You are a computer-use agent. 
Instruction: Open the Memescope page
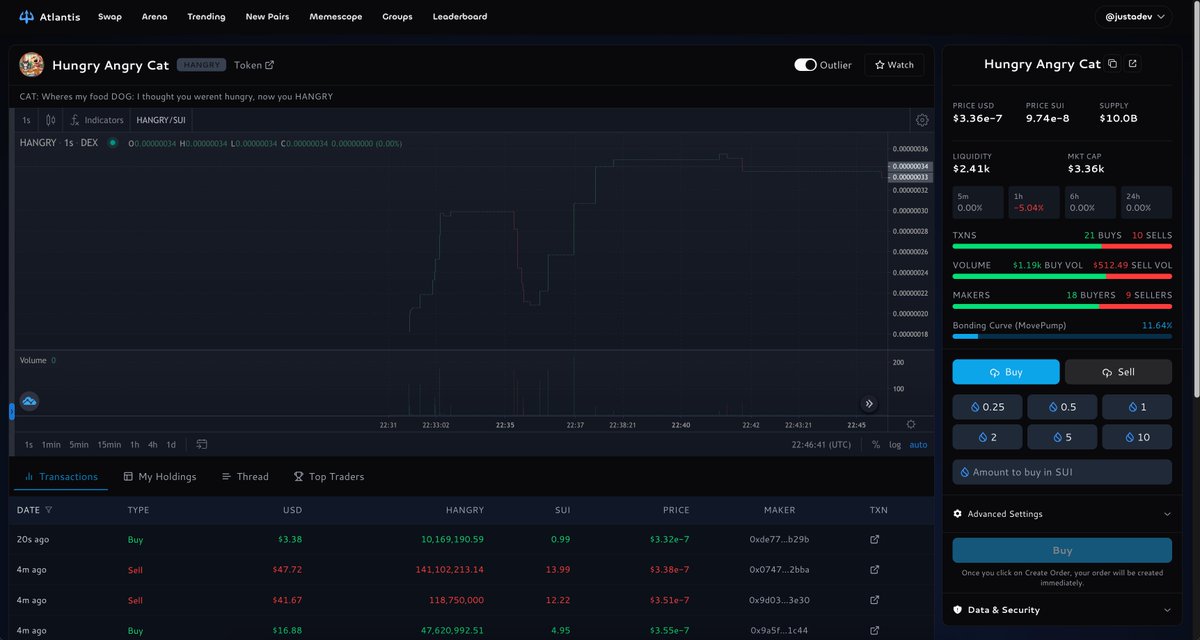click(x=336, y=17)
